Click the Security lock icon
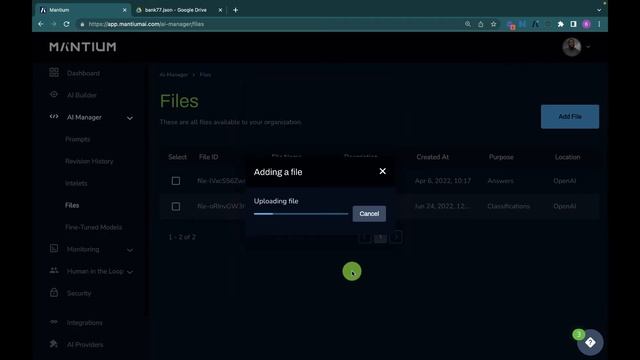Image resolution: width=640 pixels, height=360 pixels. pyautogui.click(x=54, y=292)
